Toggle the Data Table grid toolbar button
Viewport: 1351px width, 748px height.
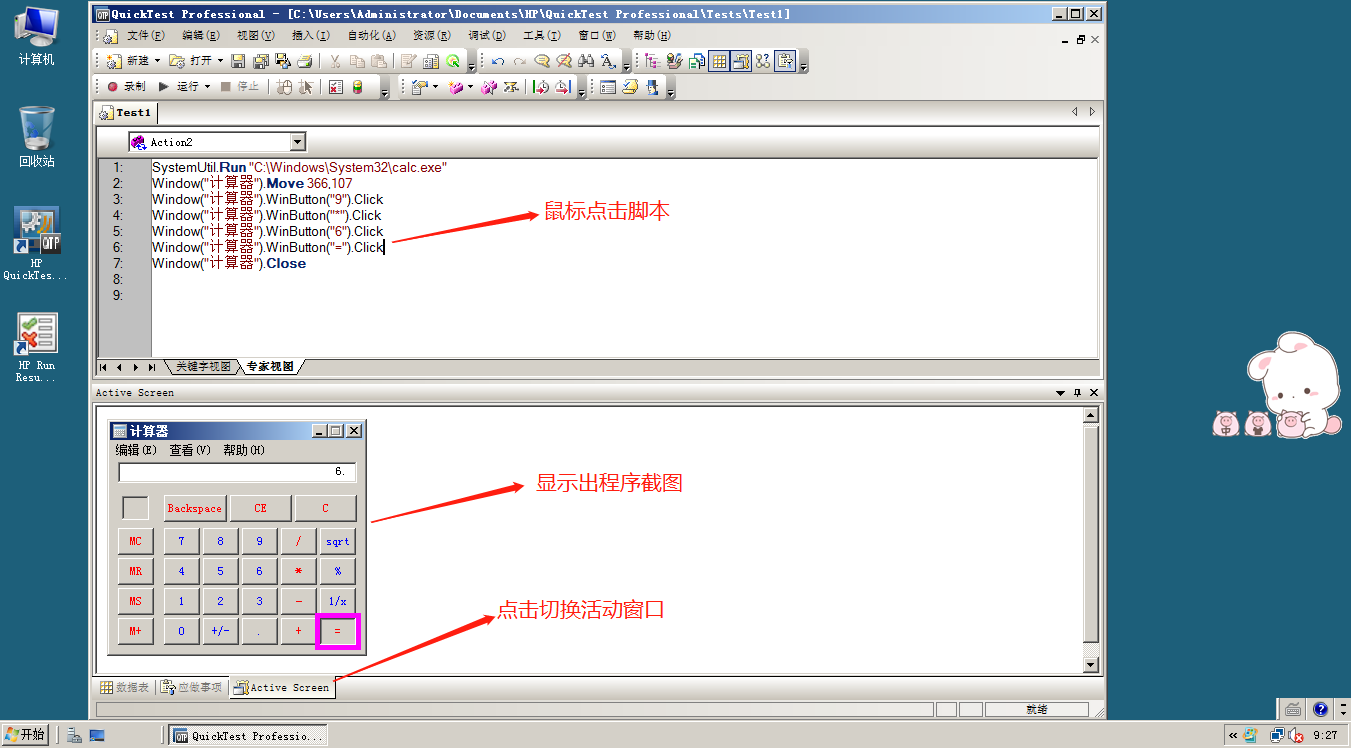[718, 61]
